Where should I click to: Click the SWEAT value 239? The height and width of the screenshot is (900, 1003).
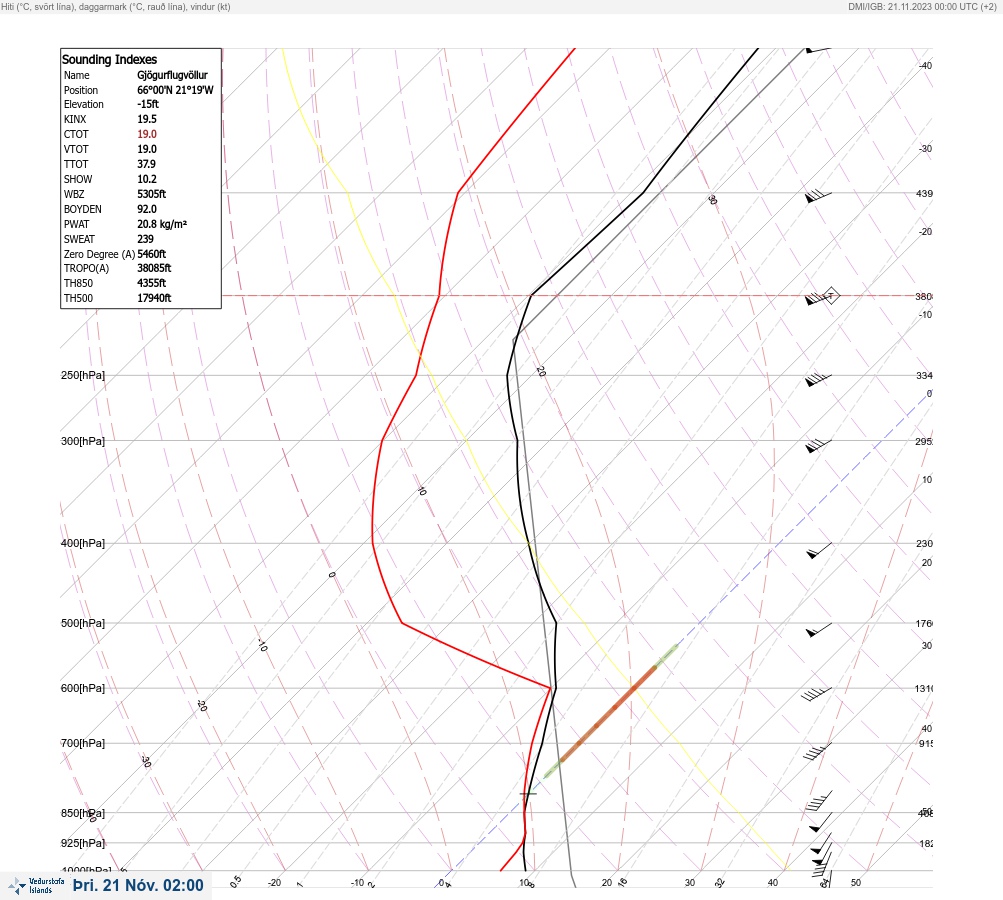pyautogui.click(x=145, y=239)
